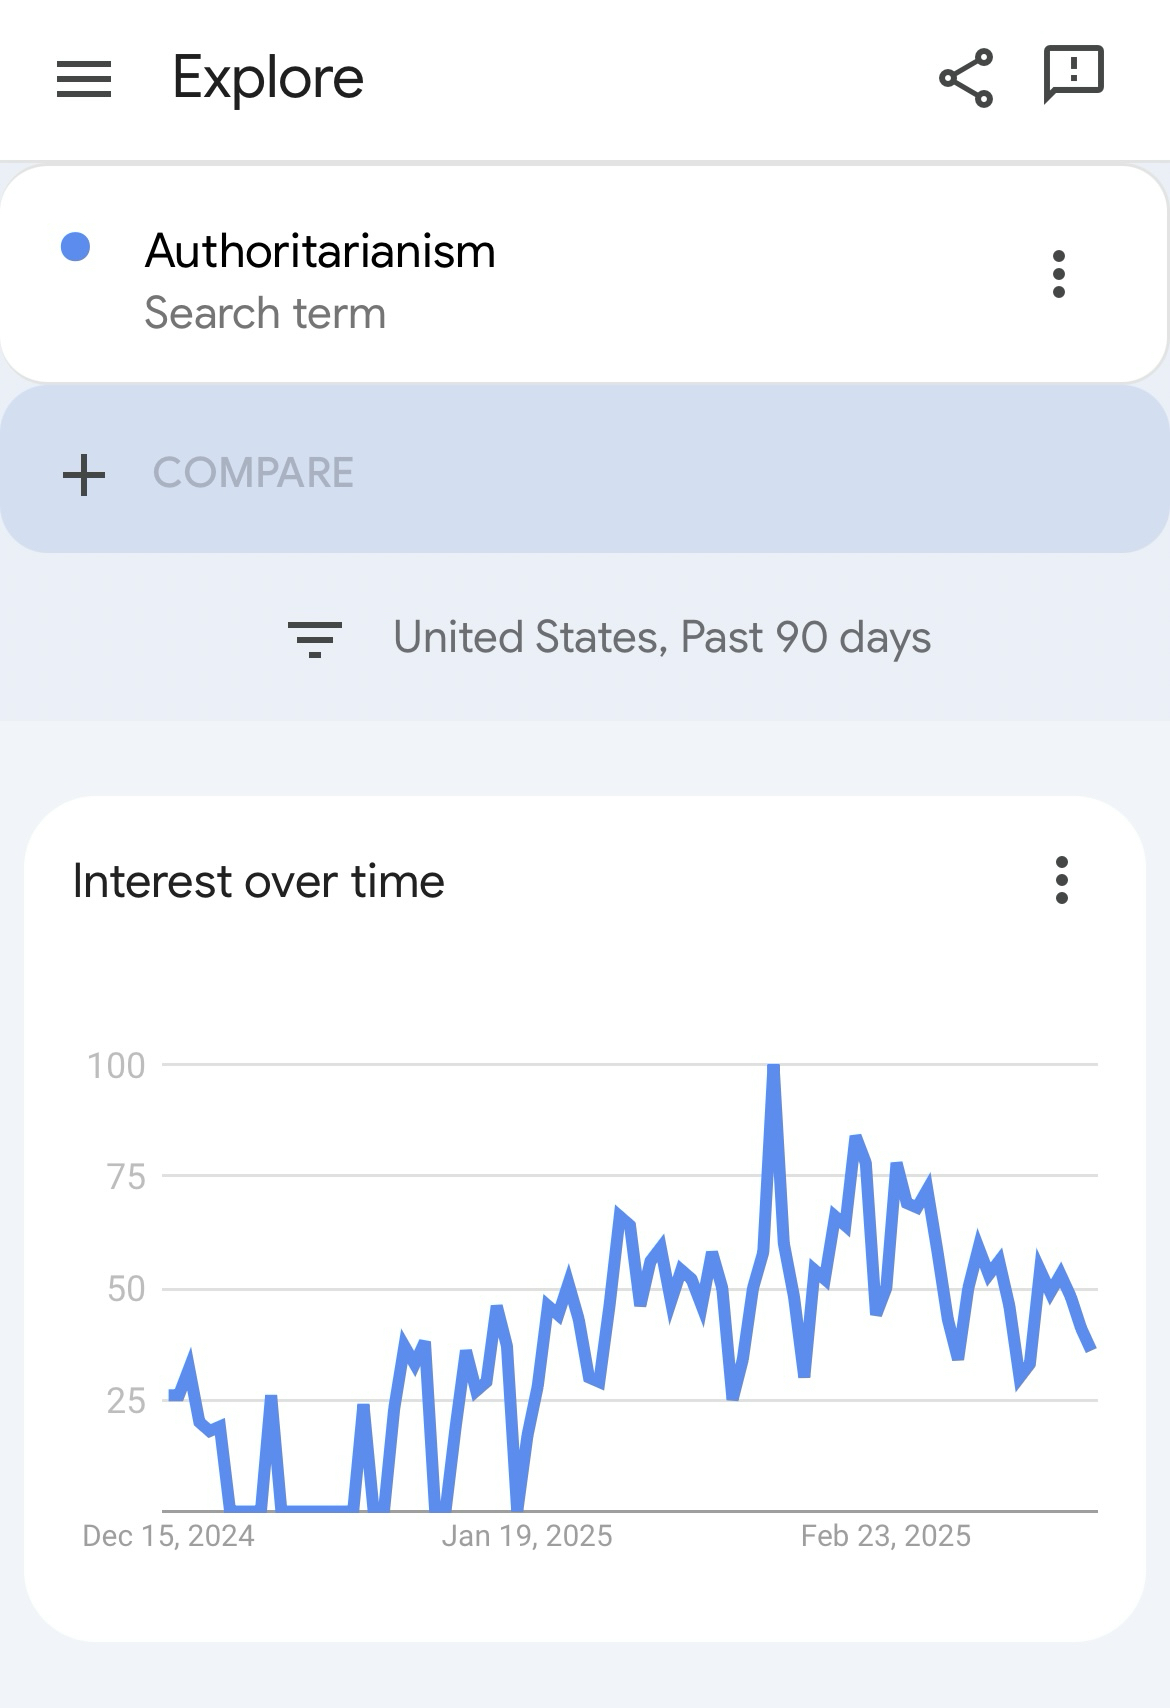
Task: Select the Explore page title
Action: 268,78
